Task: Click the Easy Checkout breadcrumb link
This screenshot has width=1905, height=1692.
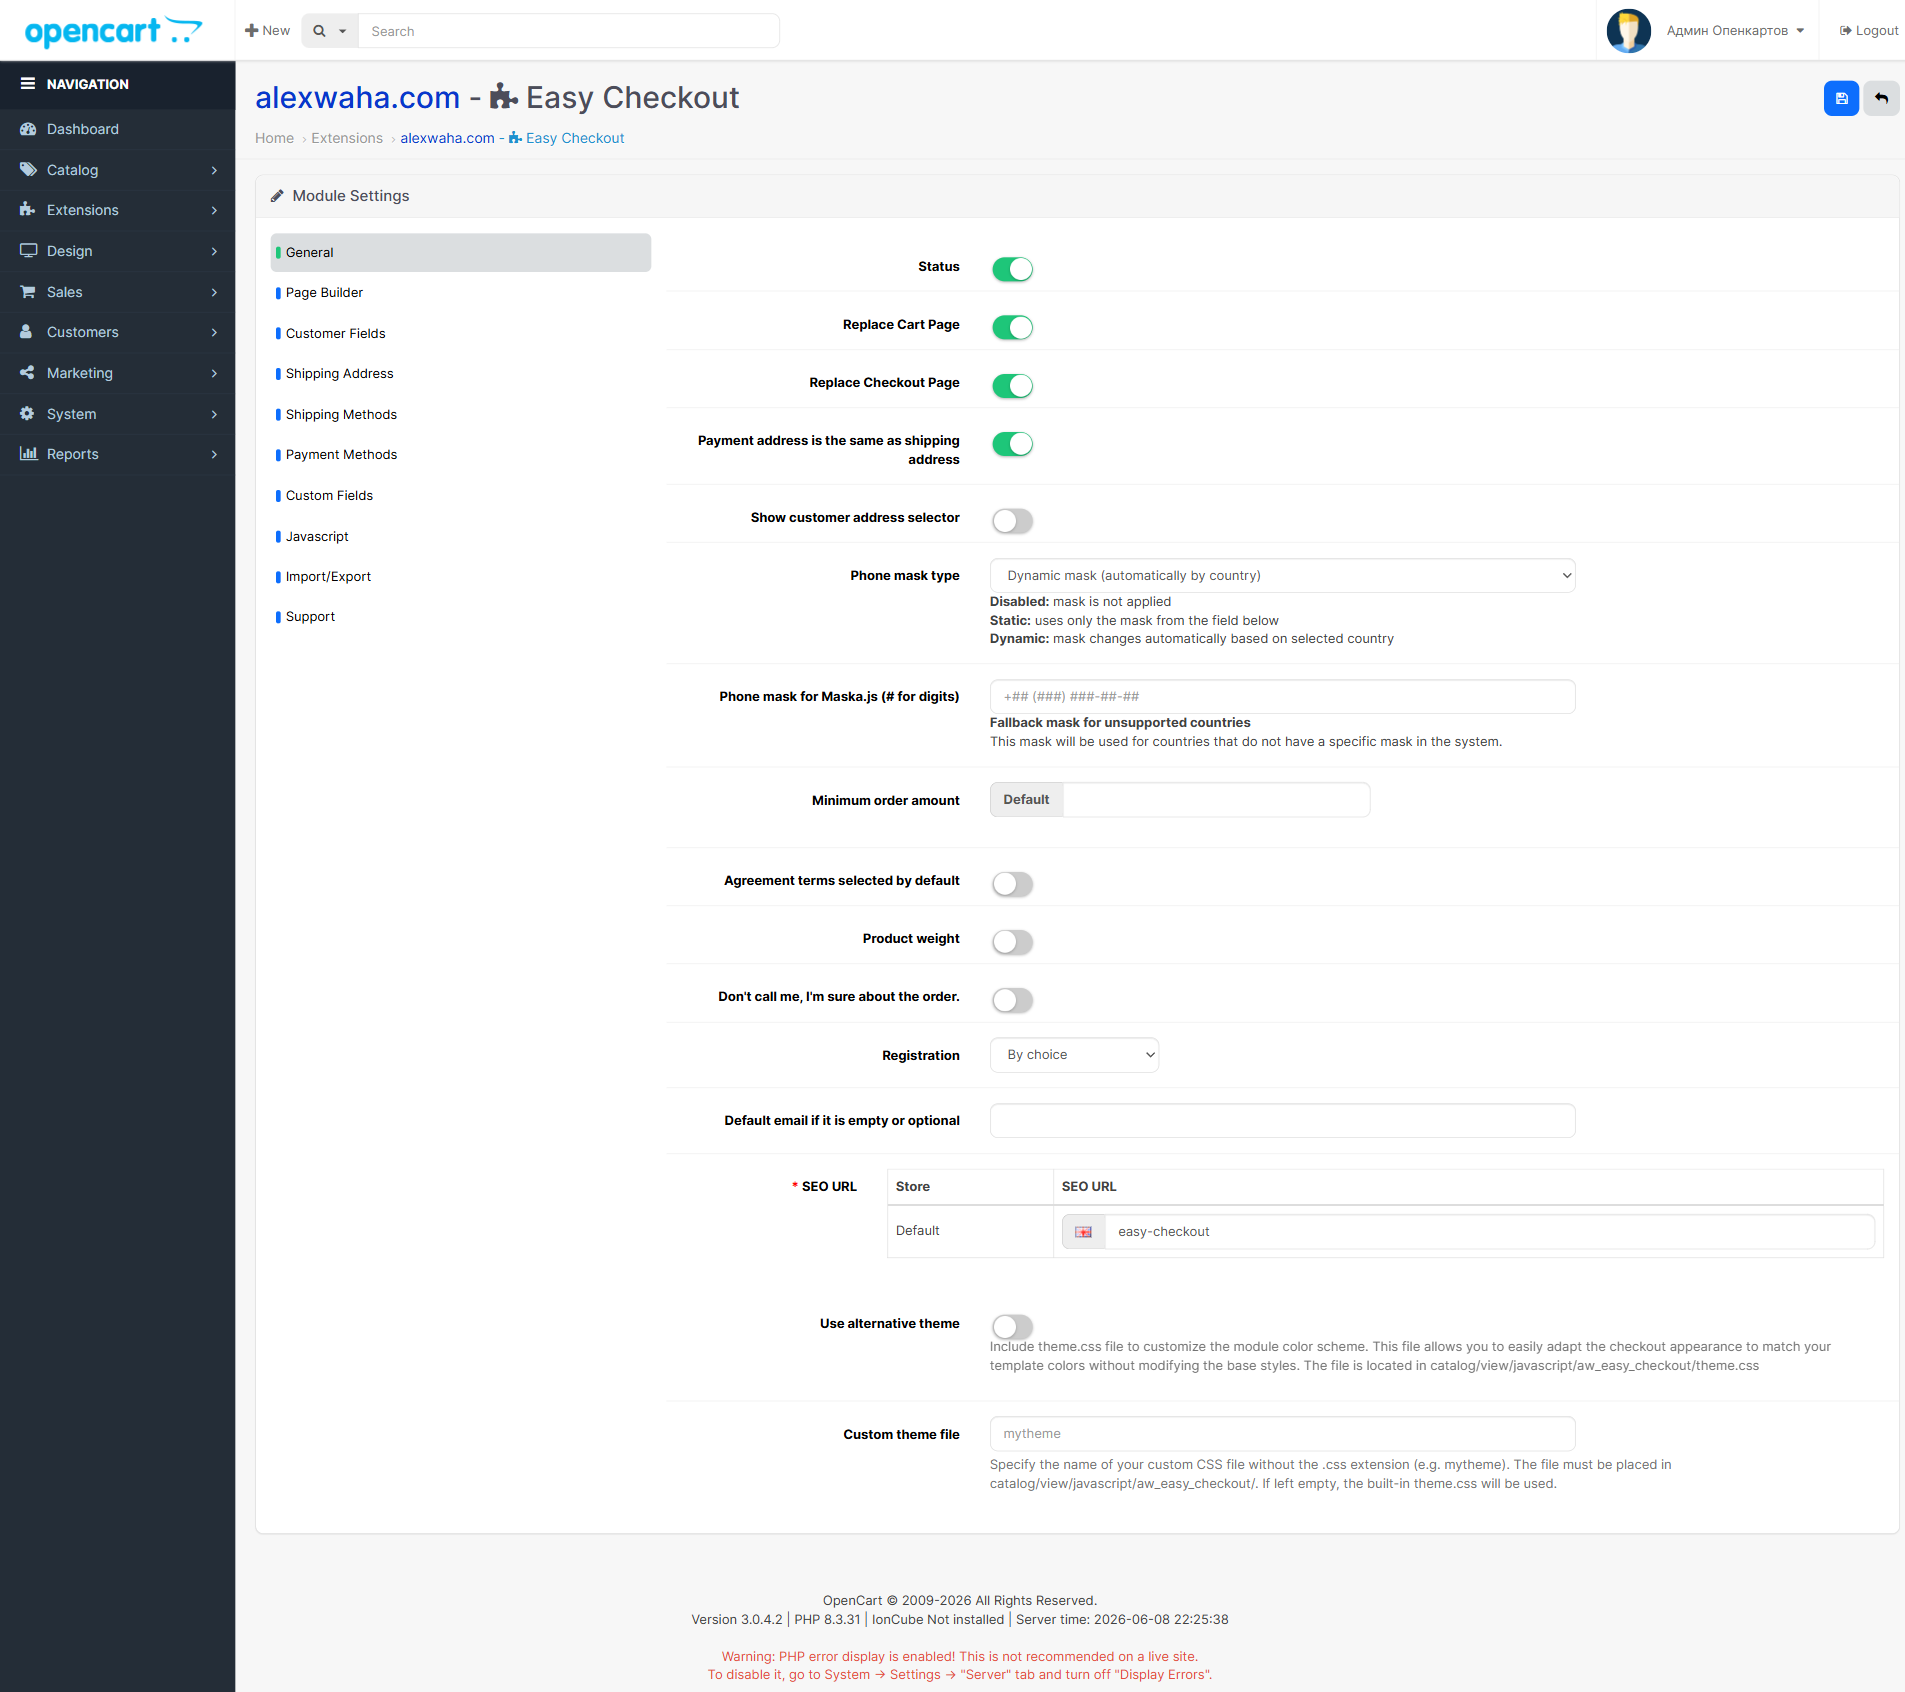Action: click(x=512, y=138)
